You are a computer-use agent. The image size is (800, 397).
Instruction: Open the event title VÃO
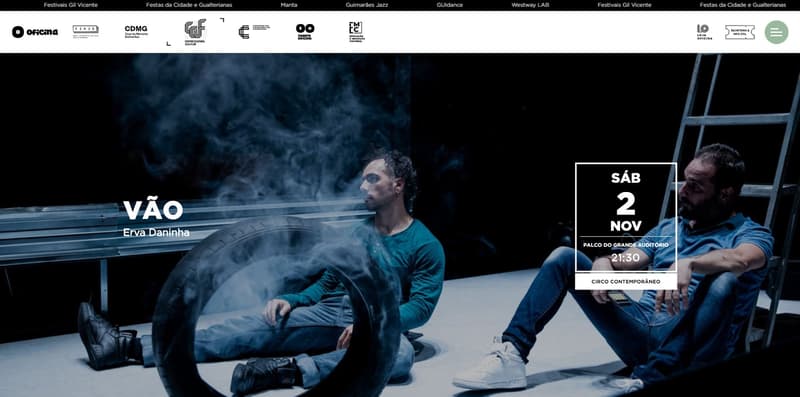[x=153, y=210]
